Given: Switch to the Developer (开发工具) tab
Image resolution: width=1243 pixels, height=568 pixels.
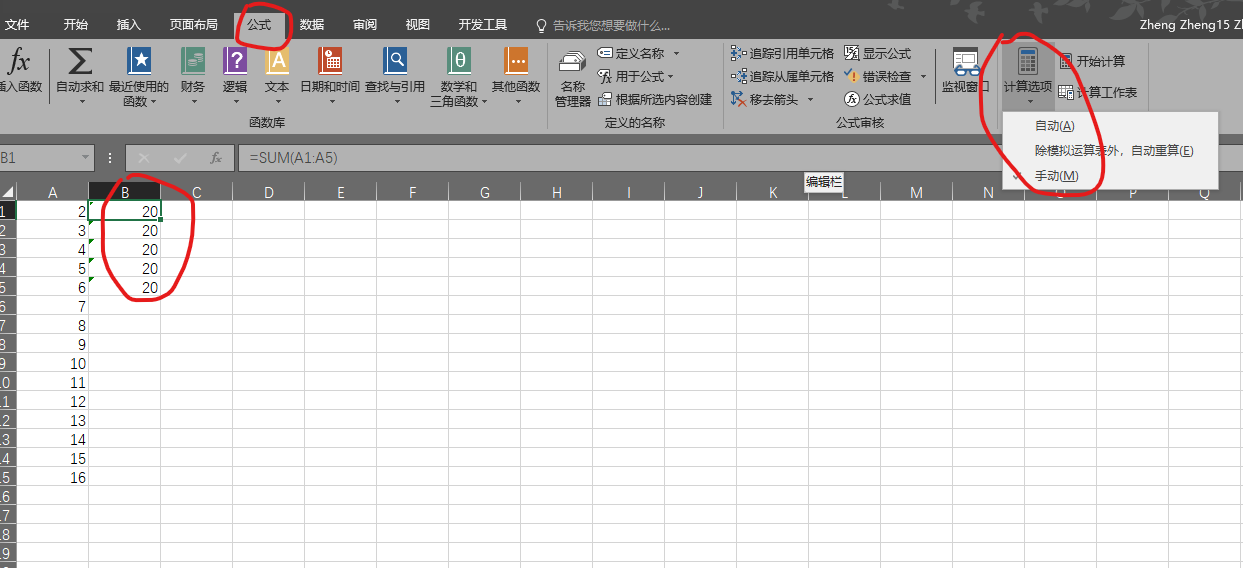Looking at the screenshot, I should tap(483, 24).
